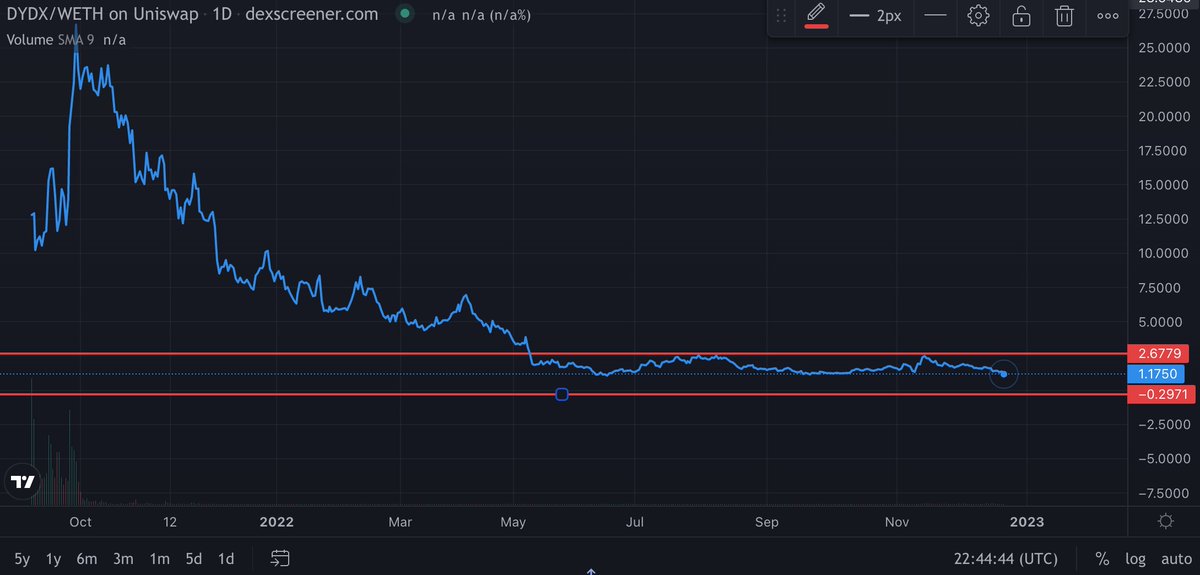
Task: Open line color picker with pencil icon
Action: (x=816, y=16)
